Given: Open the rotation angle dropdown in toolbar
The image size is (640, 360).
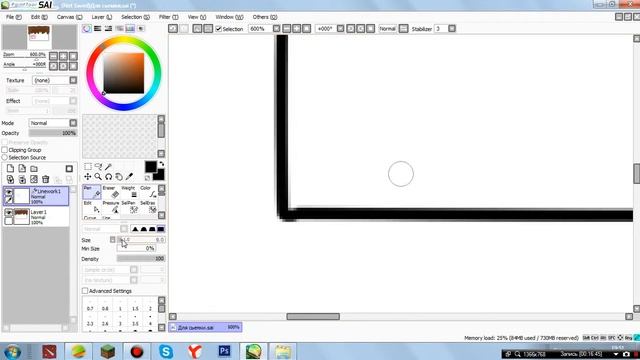Looking at the screenshot, I should point(340,29).
